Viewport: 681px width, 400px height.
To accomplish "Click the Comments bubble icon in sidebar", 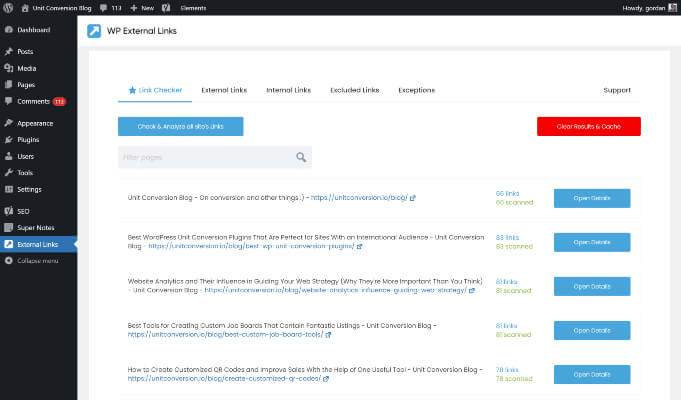I will [9, 101].
